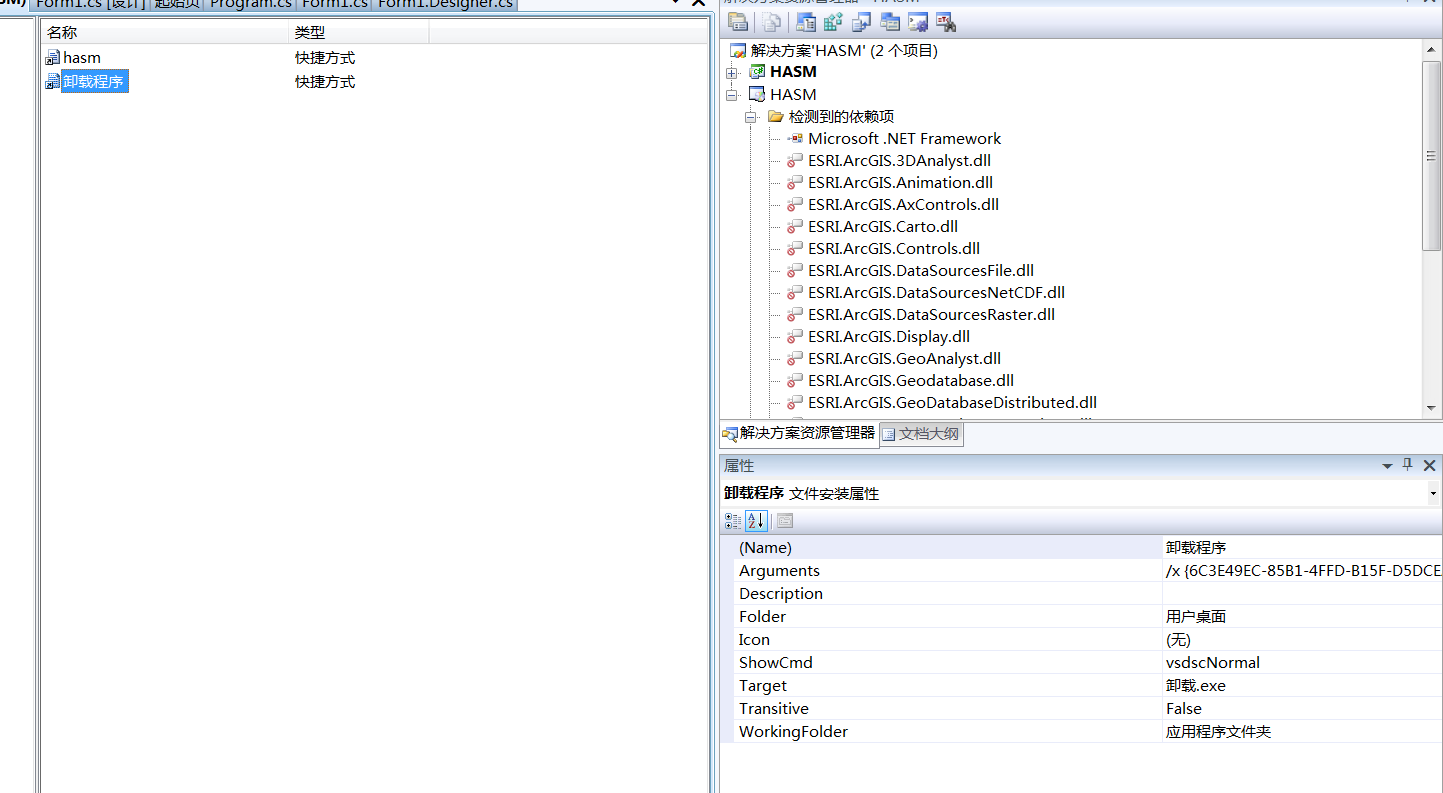
Task: Click the Alphabetical sort icon in Properties
Action: (x=756, y=521)
